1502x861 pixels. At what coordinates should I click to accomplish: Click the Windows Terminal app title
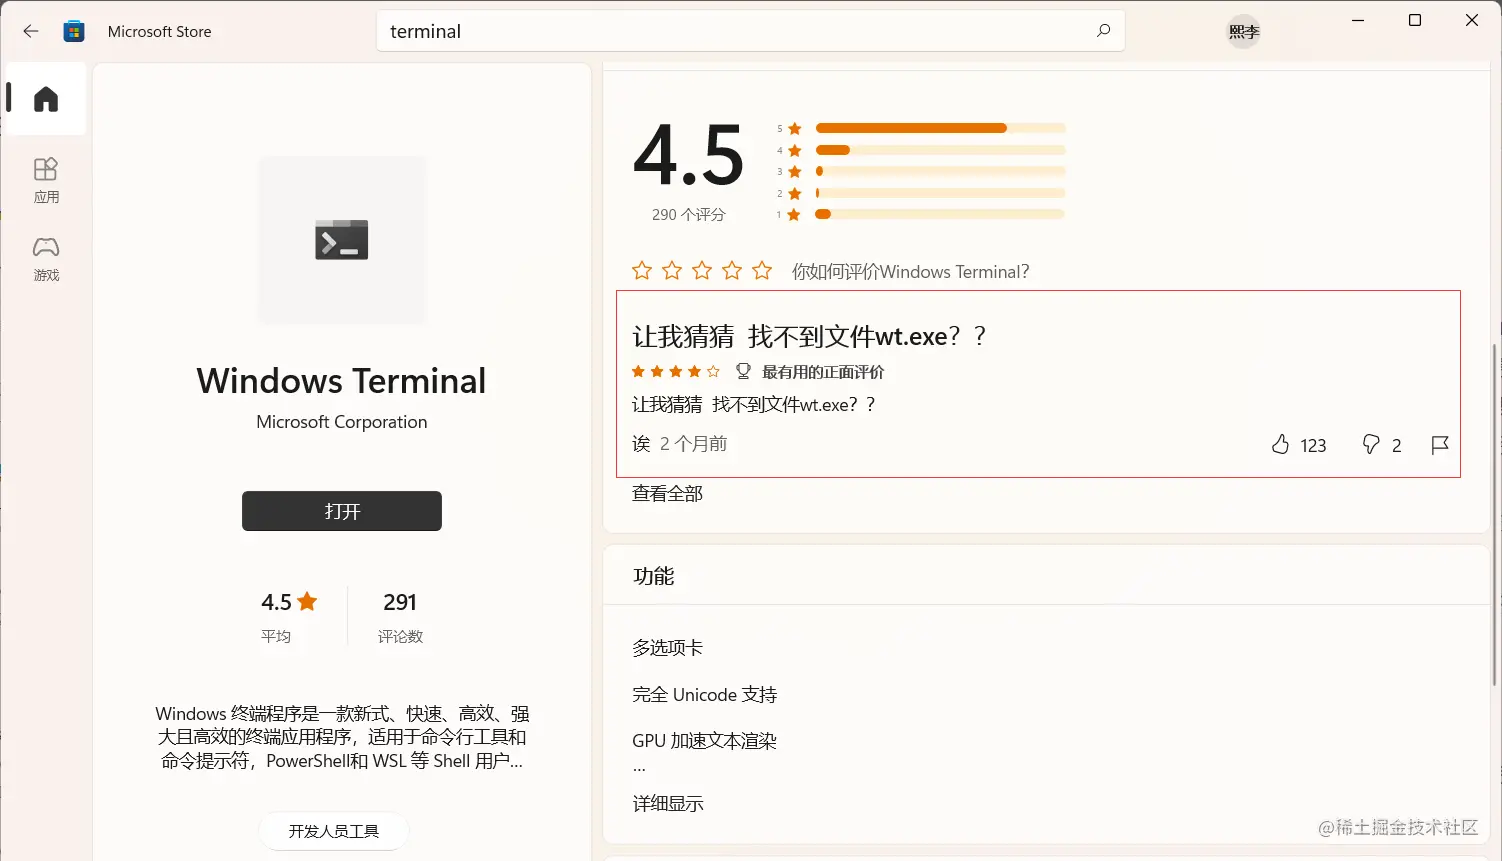pos(342,381)
